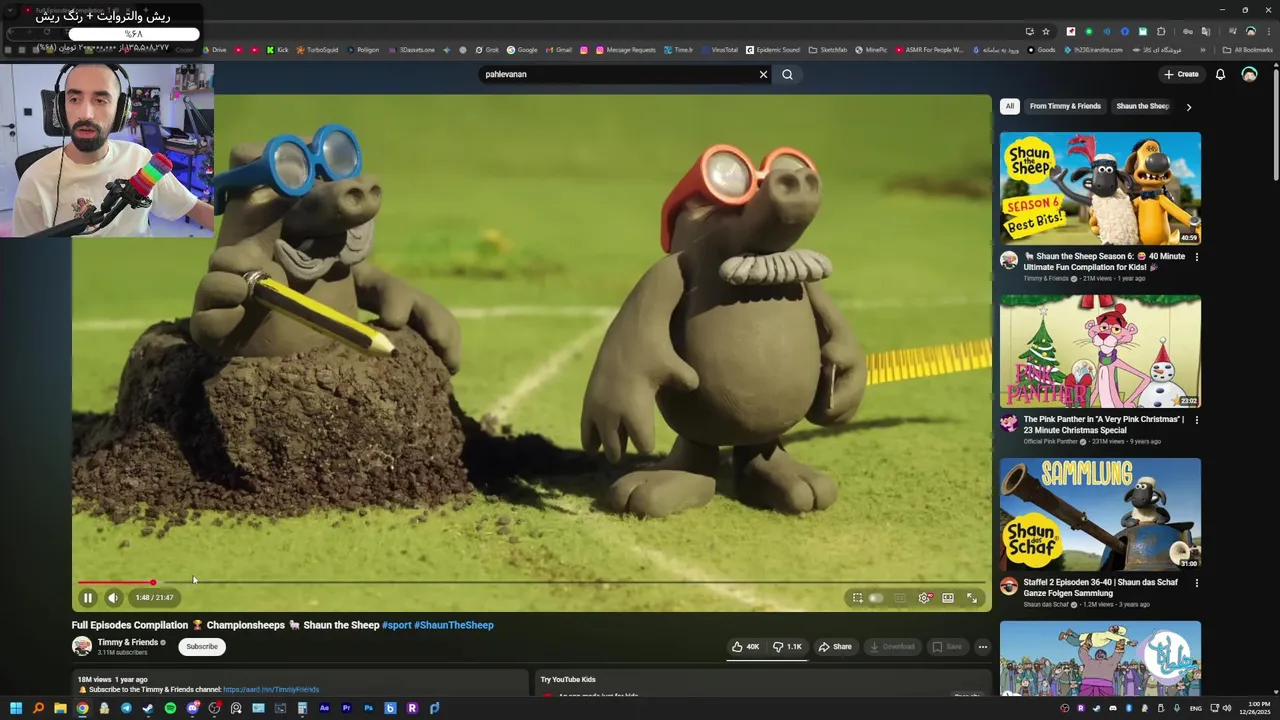The image size is (1280, 720).
Task: Open the Create menu
Action: tap(1181, 74)
